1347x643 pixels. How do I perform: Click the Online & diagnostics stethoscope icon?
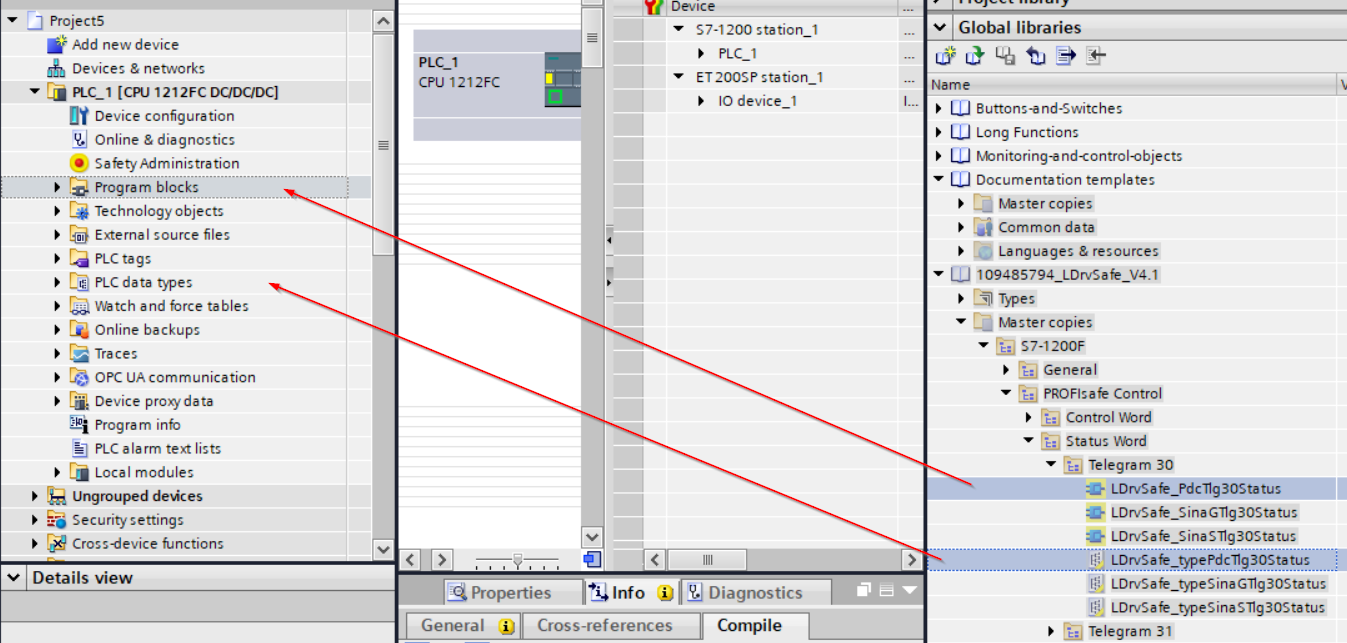tap(79, 140)
